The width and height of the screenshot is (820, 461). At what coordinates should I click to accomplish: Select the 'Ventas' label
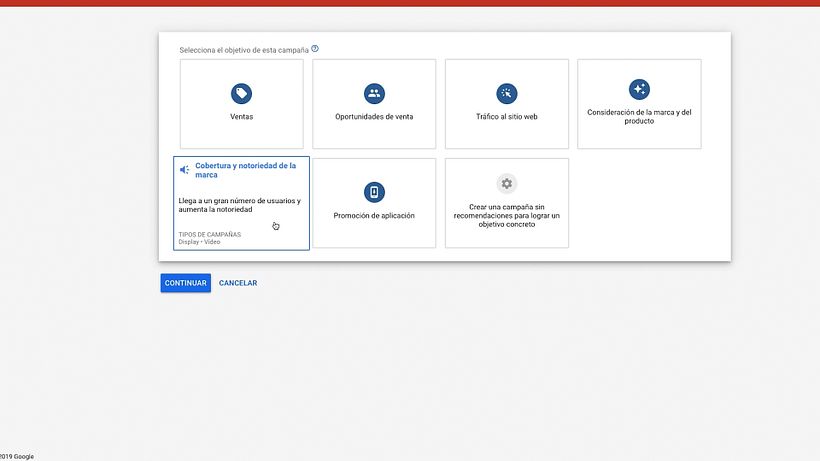(241, 117)
